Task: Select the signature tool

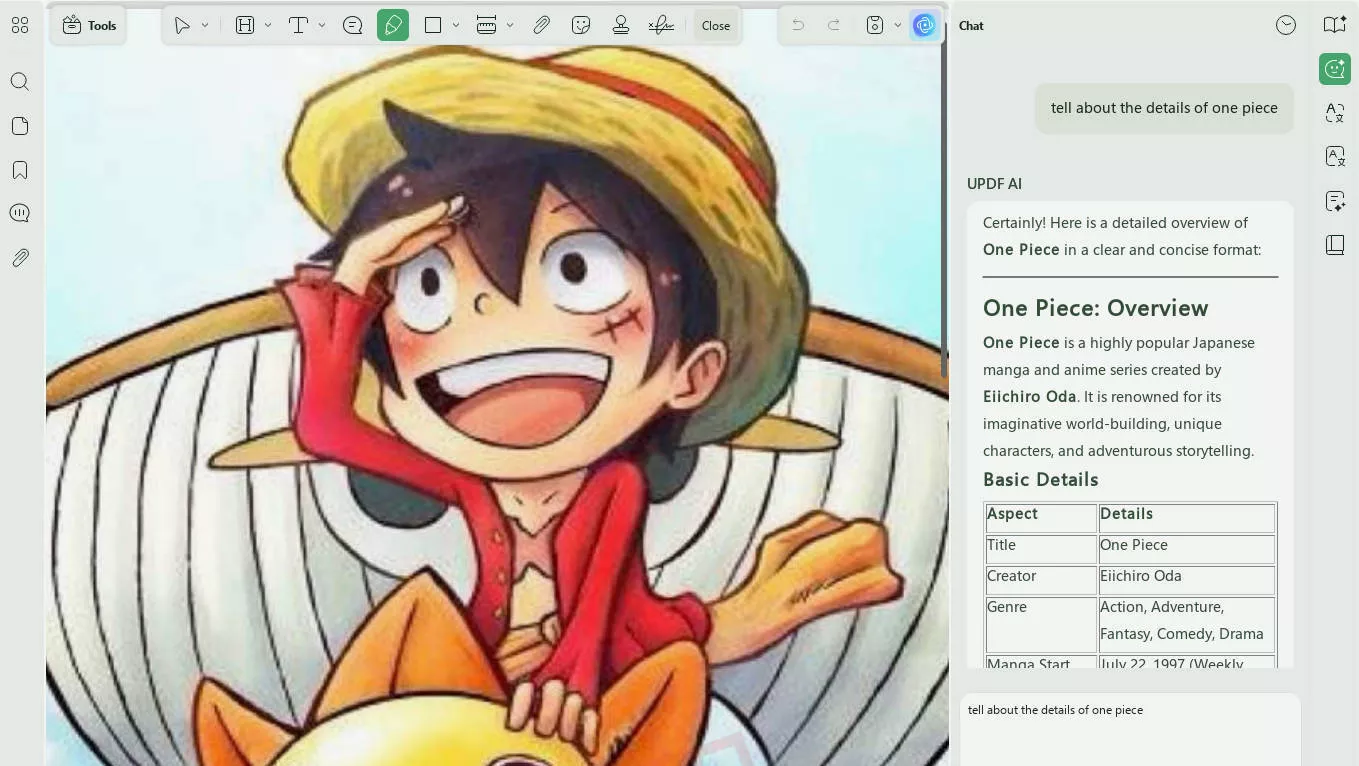Action: [x=661, y=26]
